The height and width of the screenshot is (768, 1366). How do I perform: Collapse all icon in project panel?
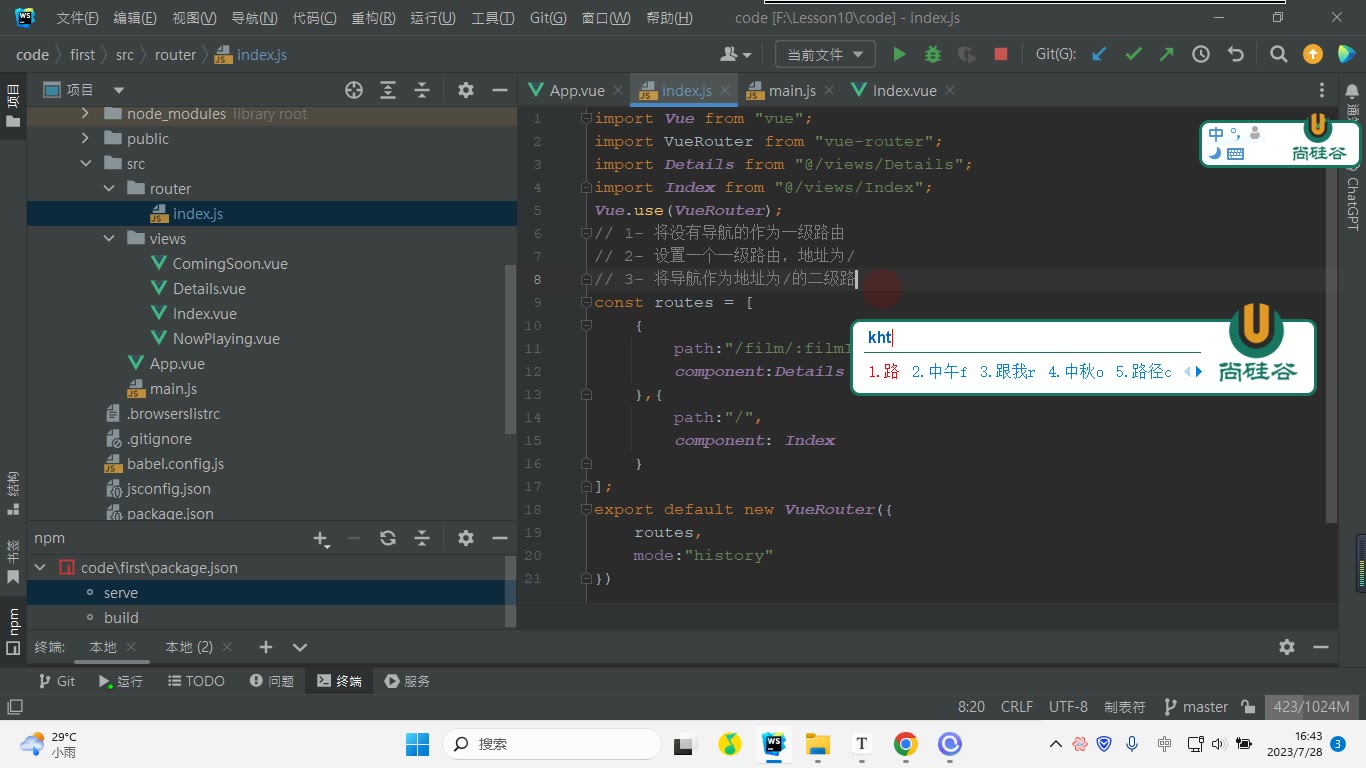(x=422, y=90)
